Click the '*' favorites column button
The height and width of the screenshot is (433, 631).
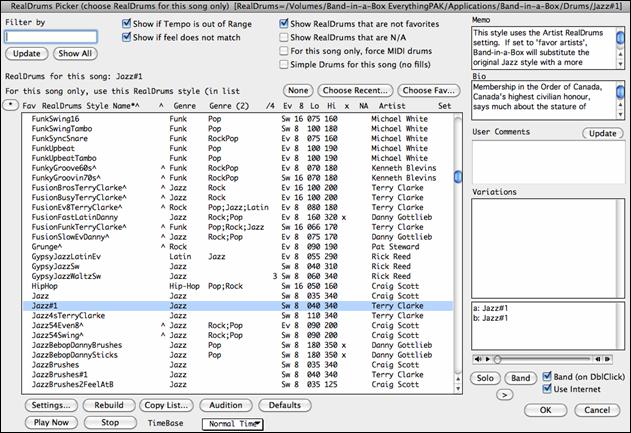point(10,105)
